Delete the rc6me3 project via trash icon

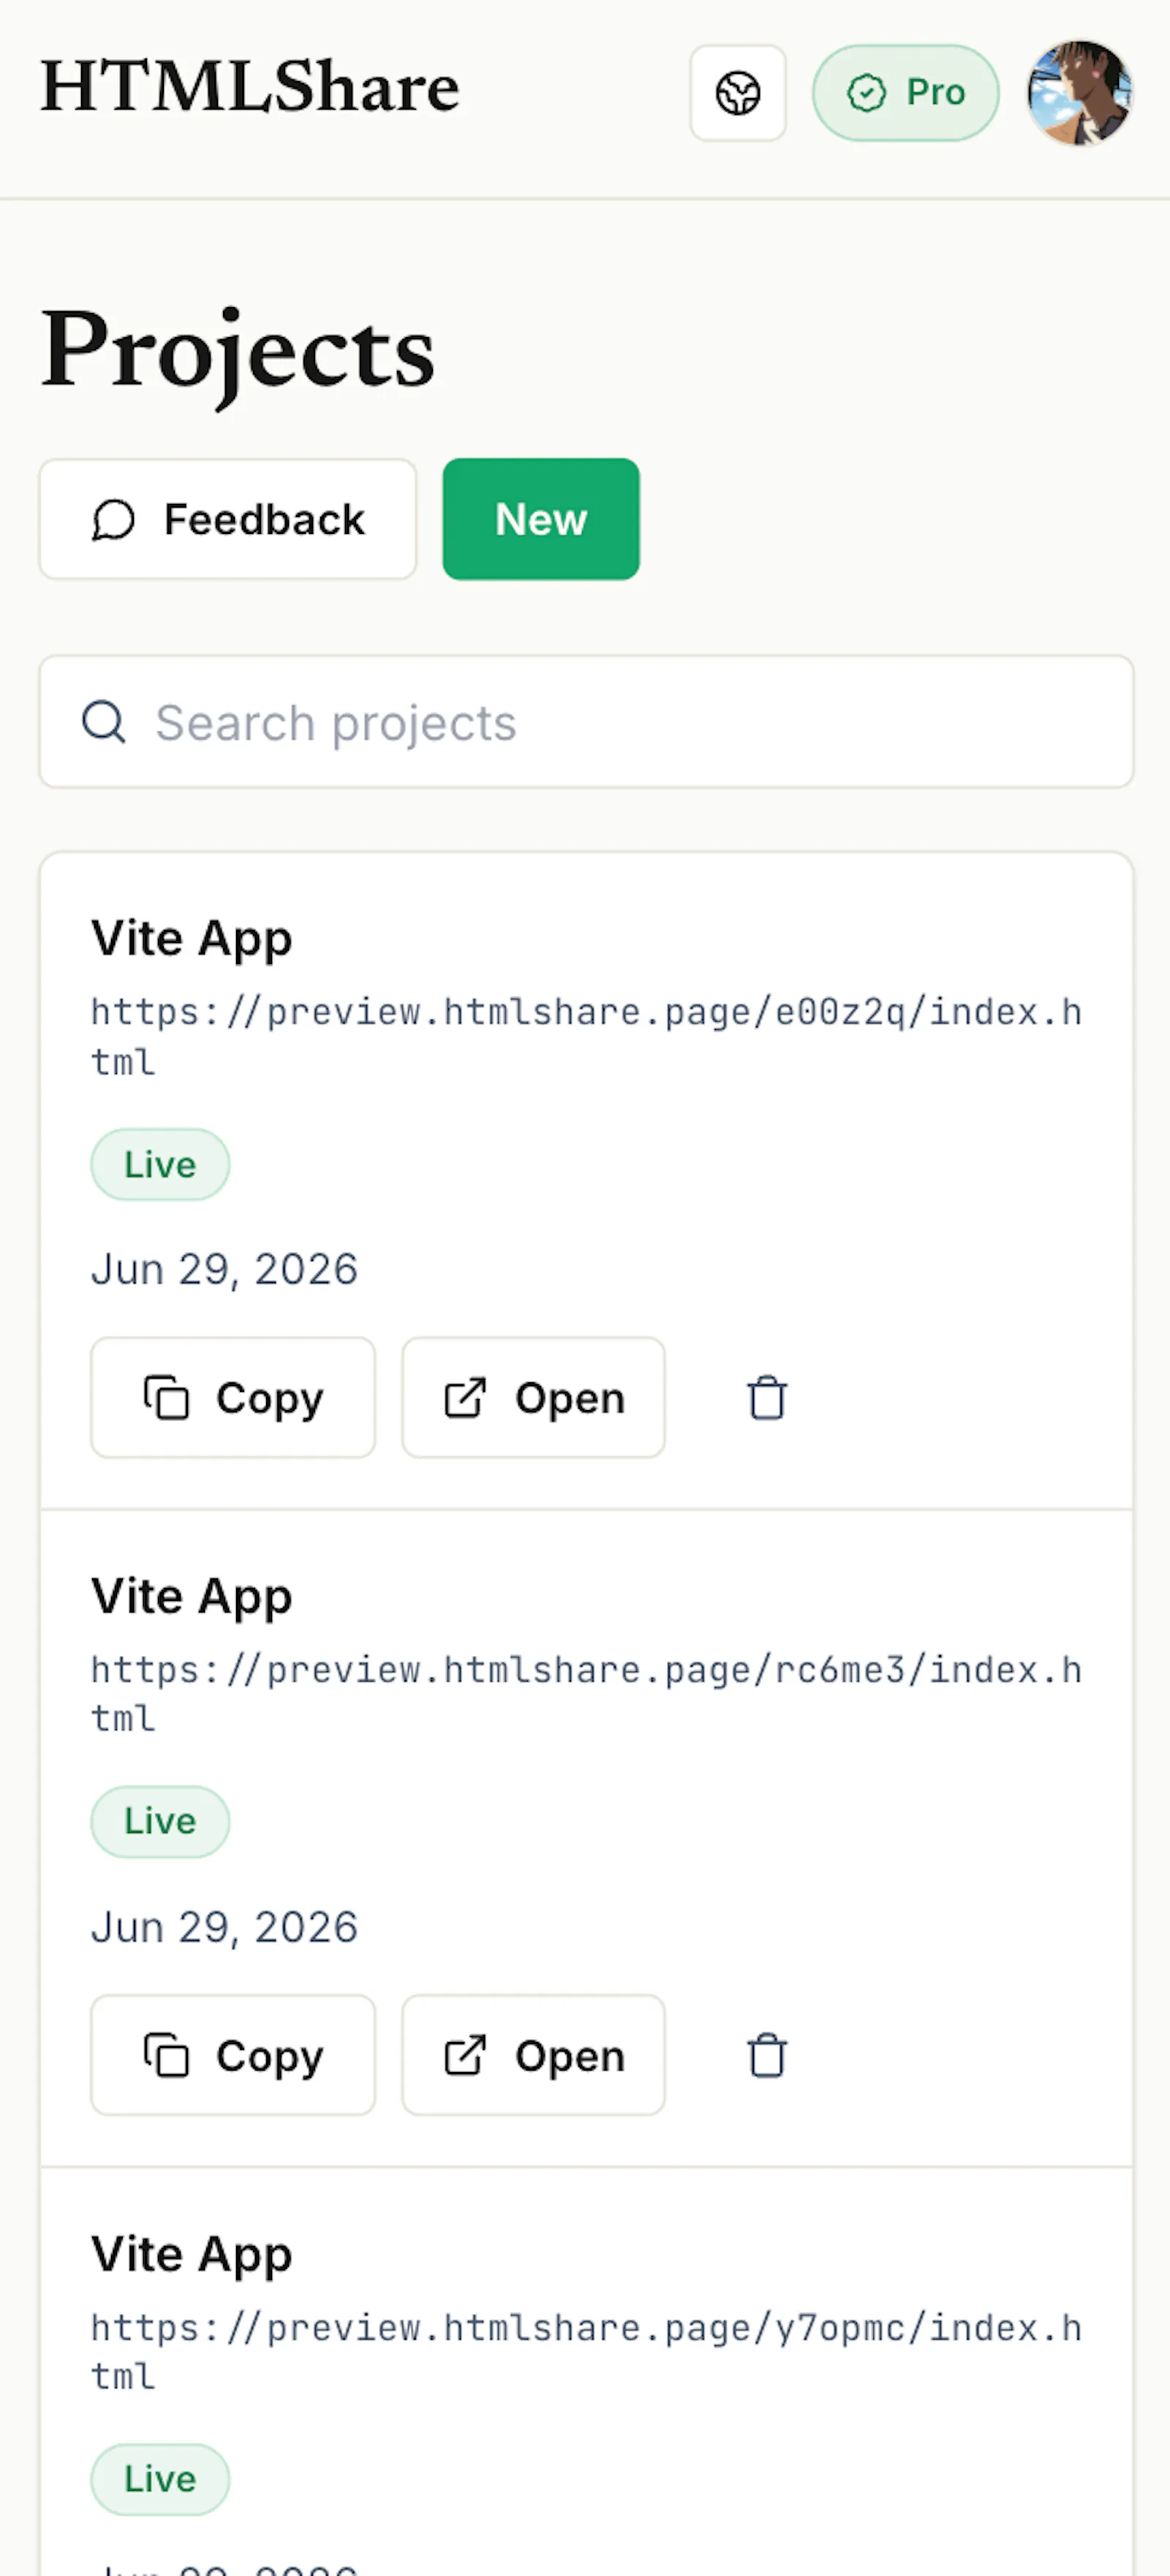[x=767, y=2055]
